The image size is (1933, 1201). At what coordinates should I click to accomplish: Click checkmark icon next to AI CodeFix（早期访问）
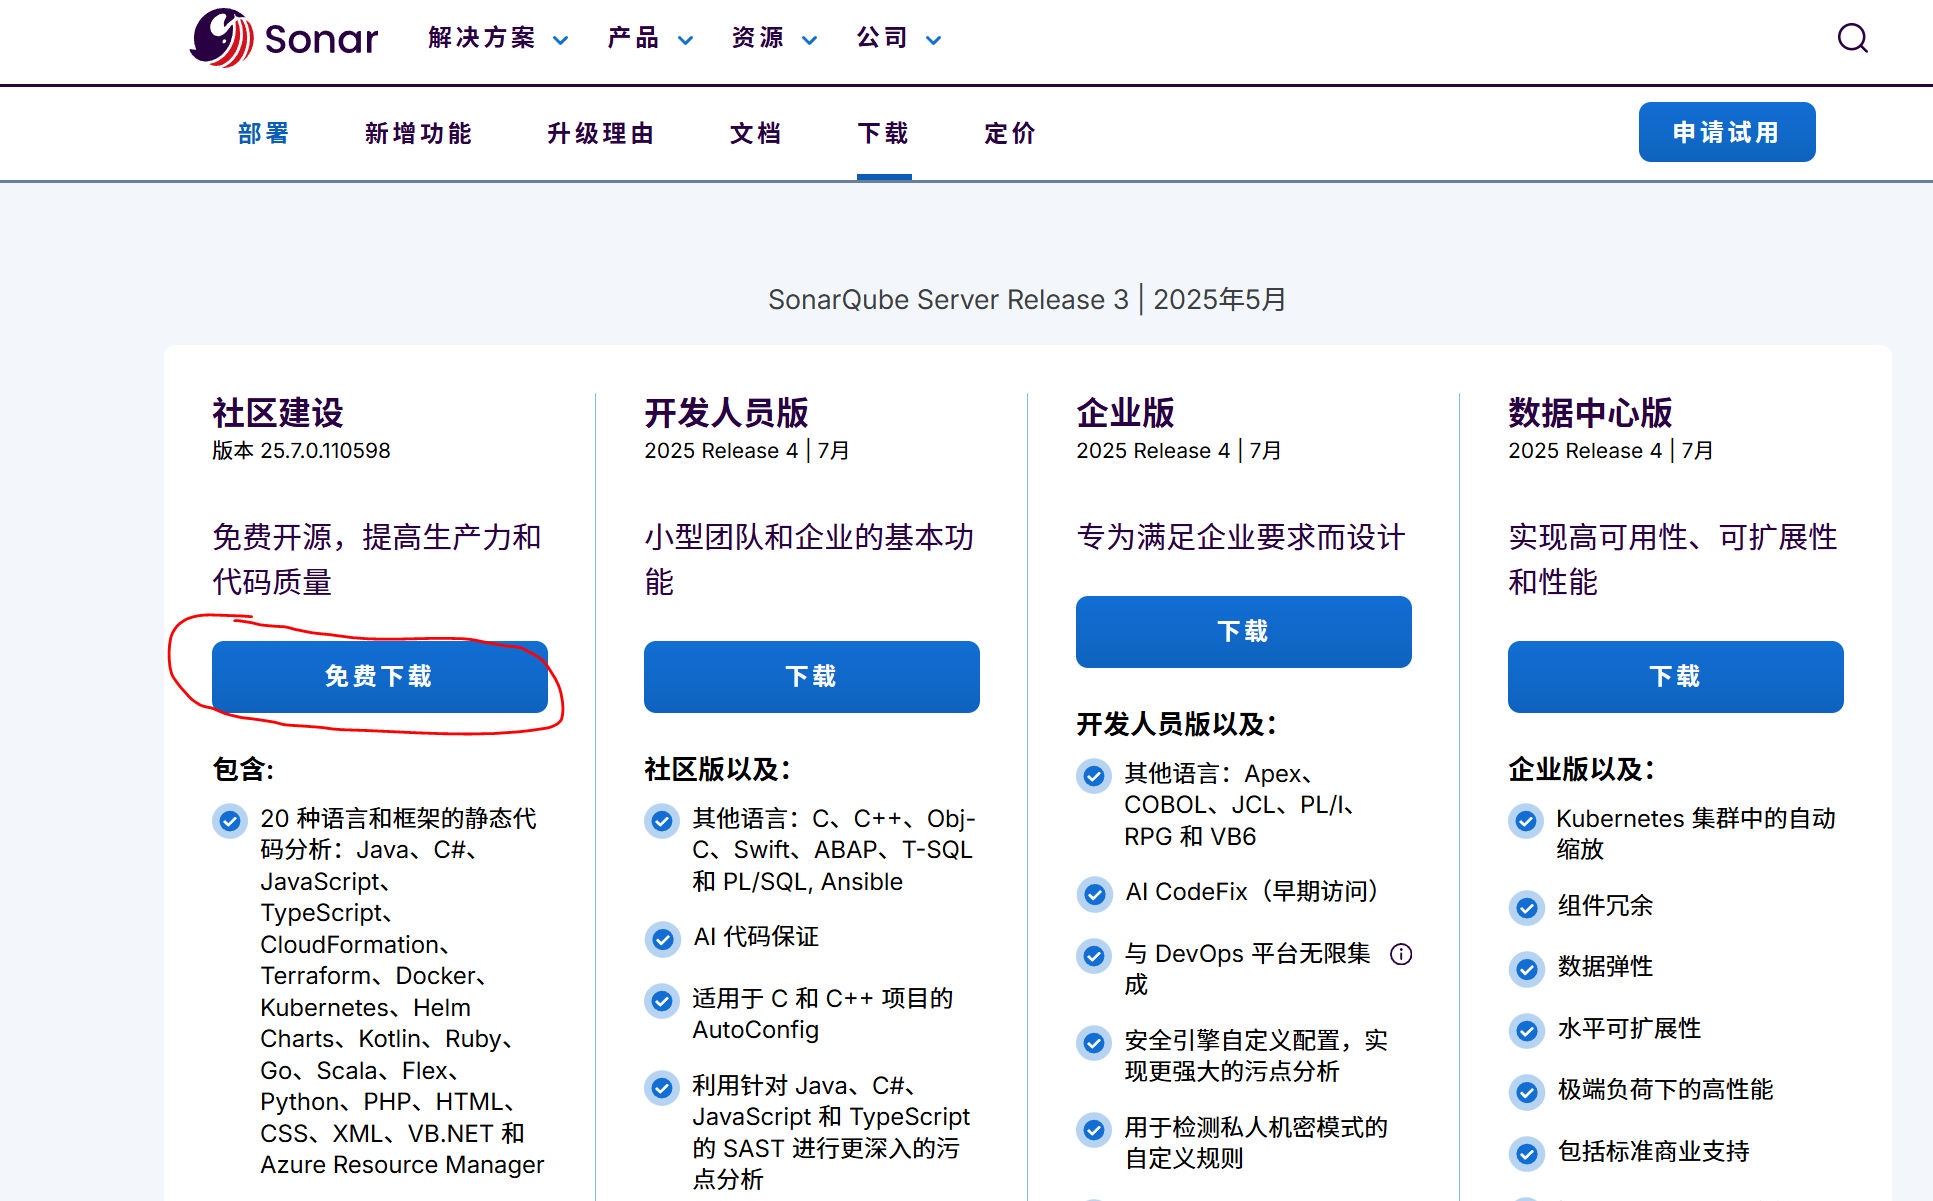[1094, 894]
